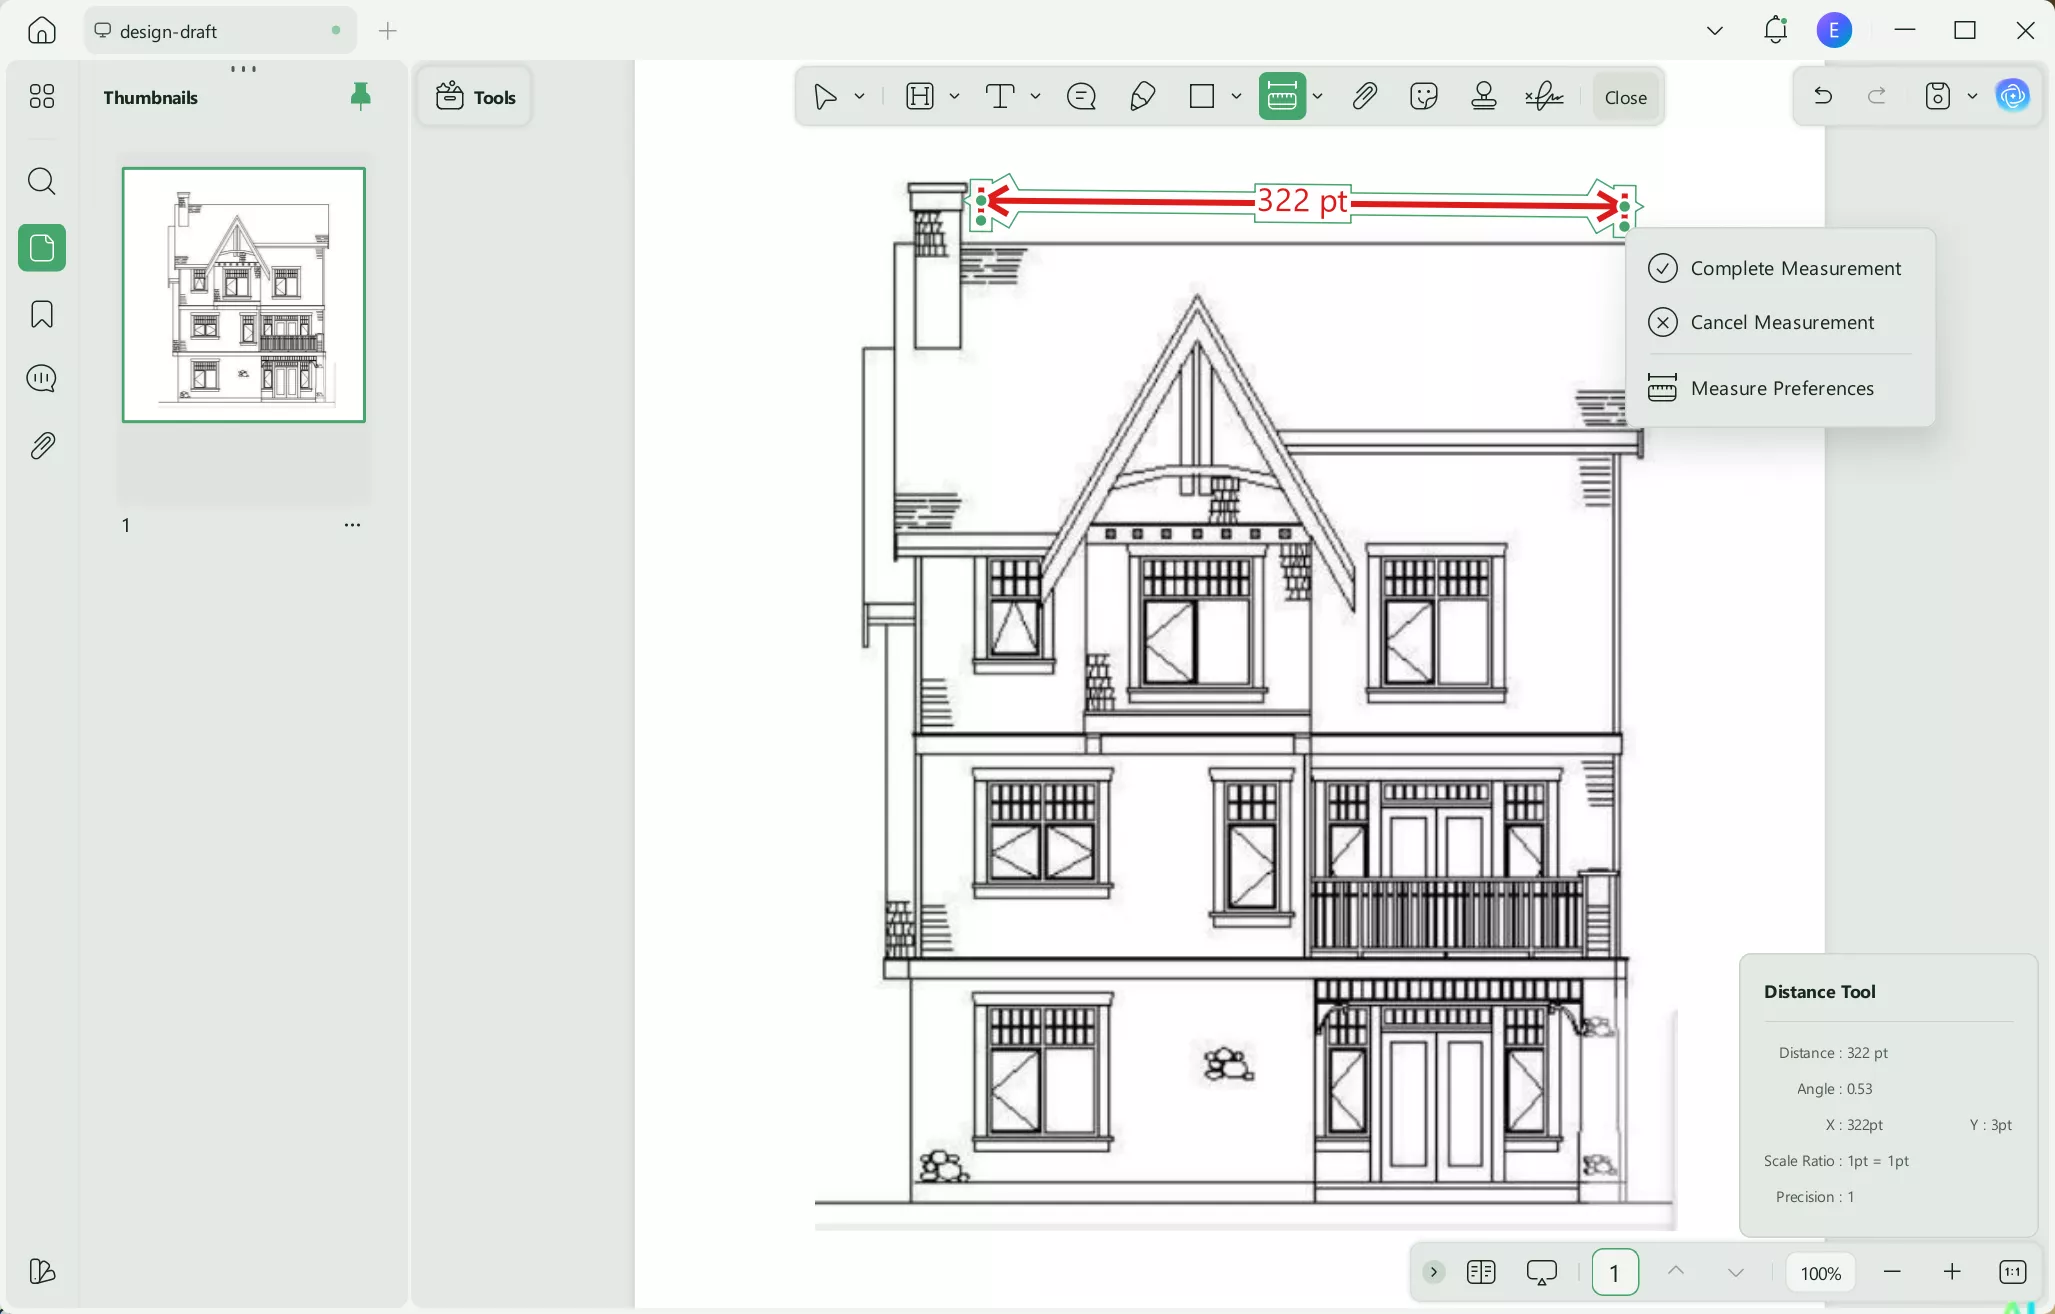2055x1314 pixels.
Task: Unpin the Thumbnails panel
Action: pyautogui.click(x=360, y=96)
